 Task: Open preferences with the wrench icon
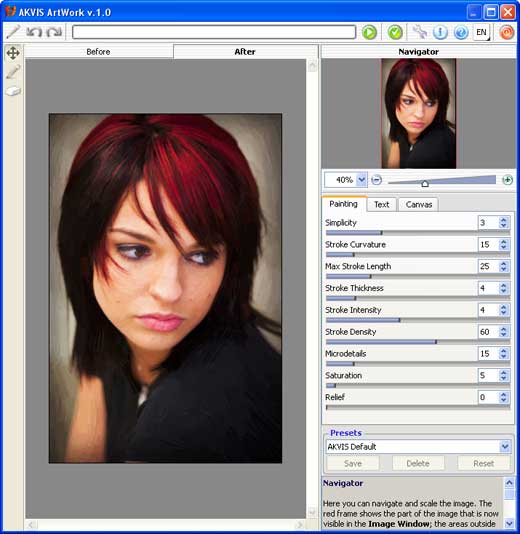click(419, 32)
